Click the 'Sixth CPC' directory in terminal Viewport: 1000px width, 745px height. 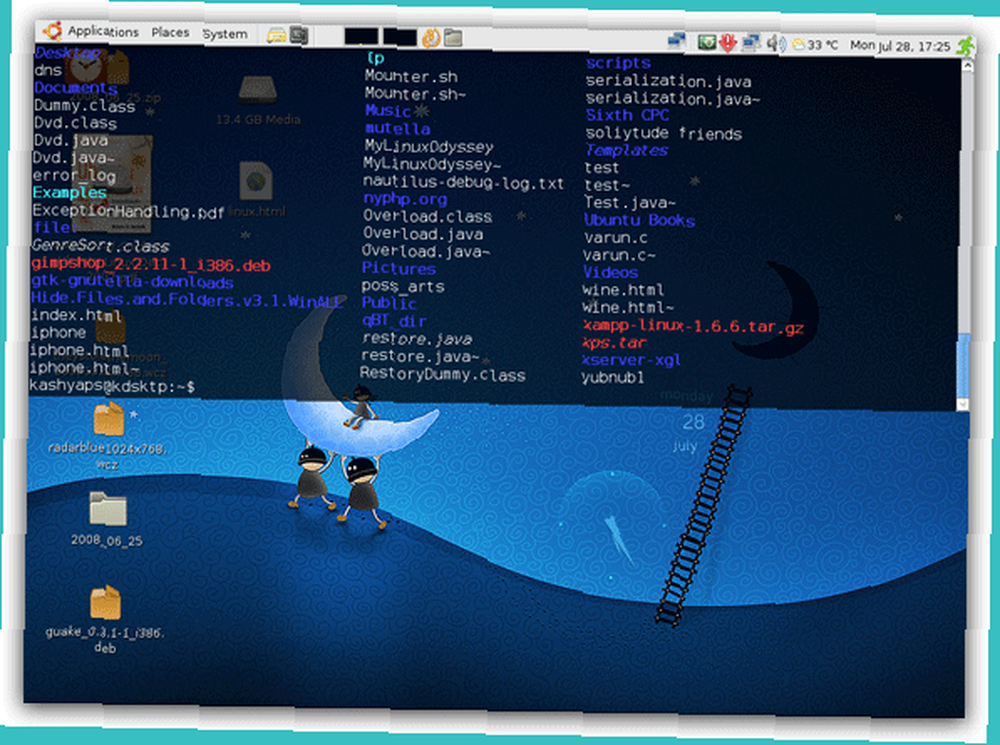[x=627, y=115]
